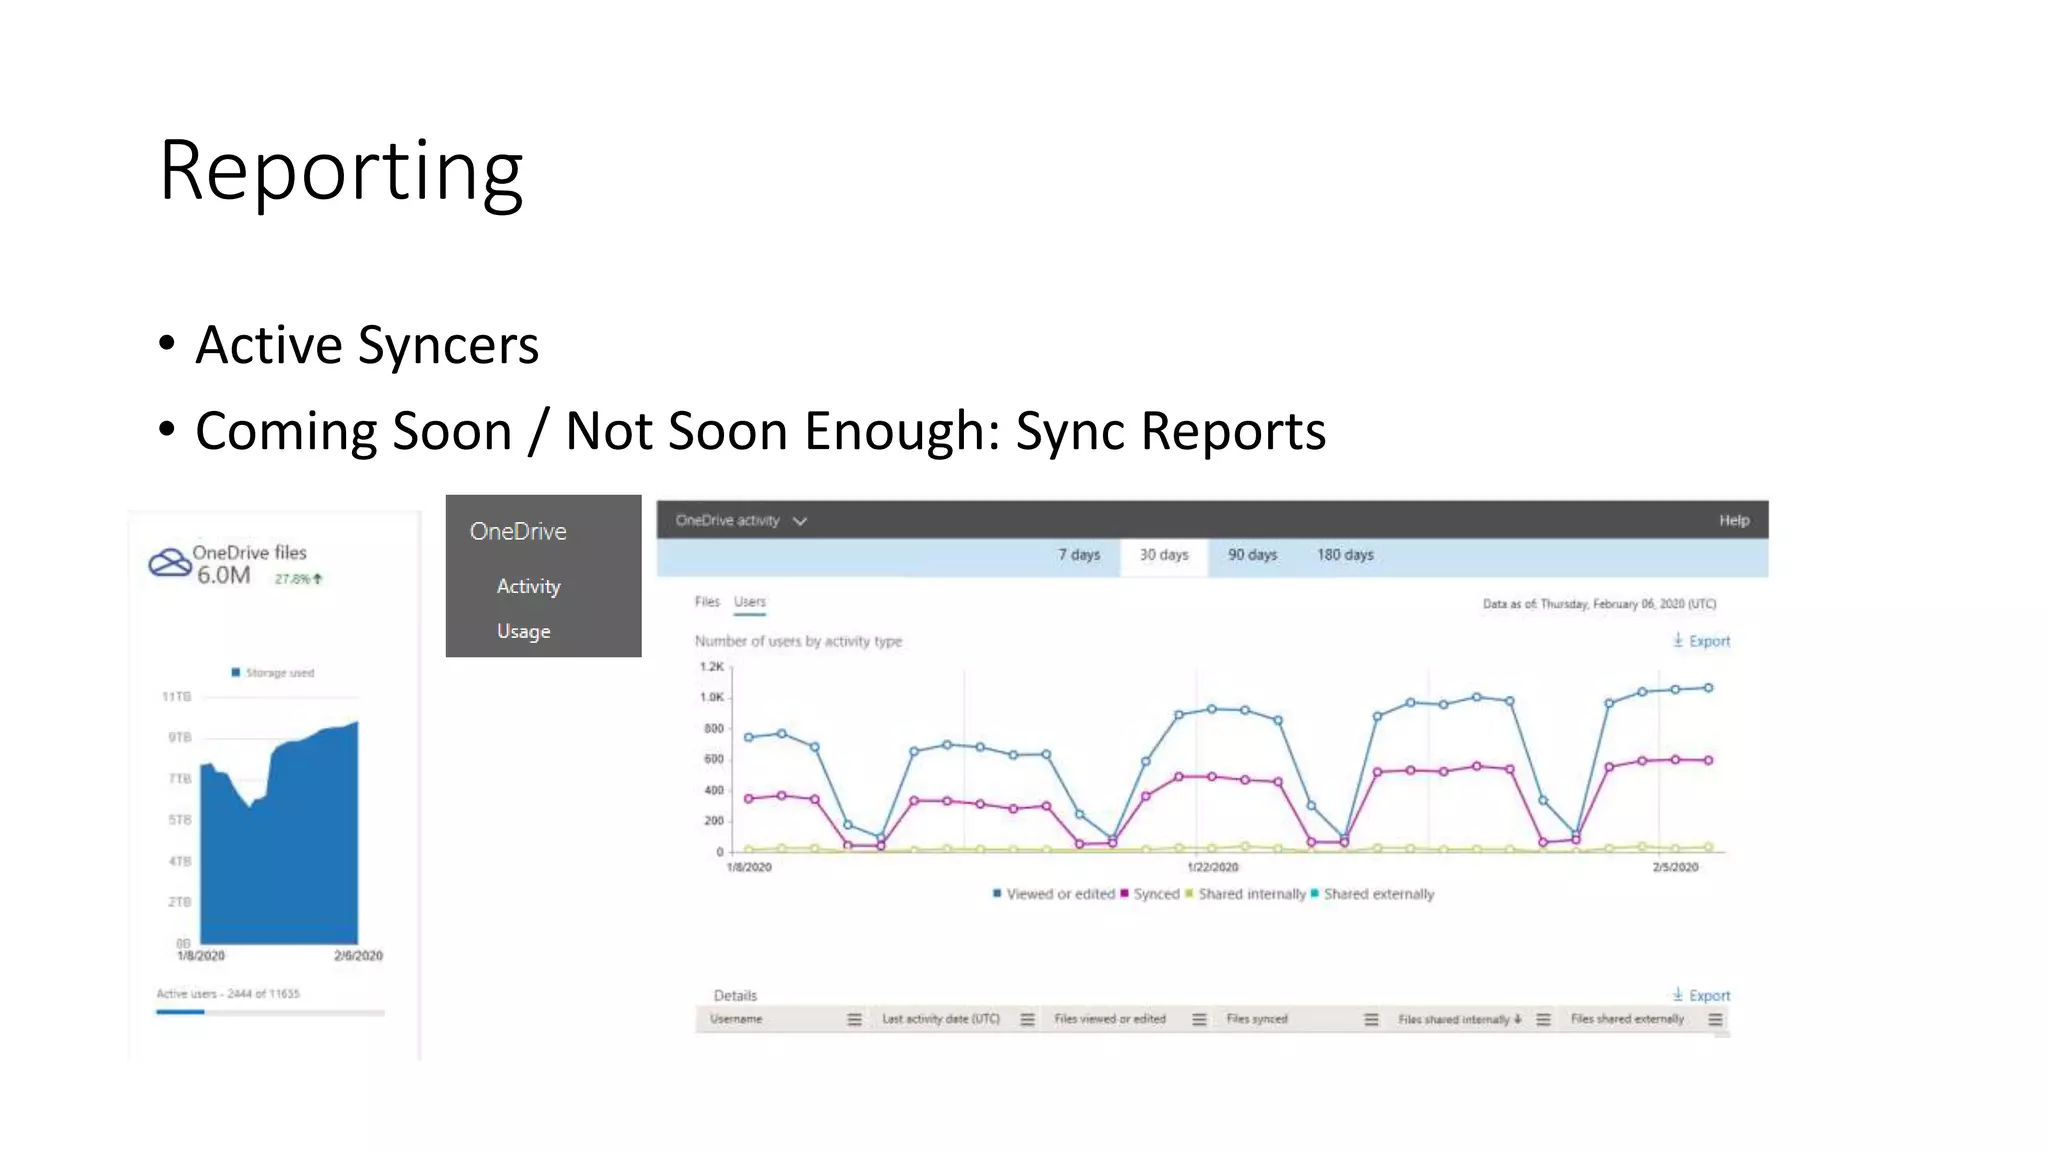Toggle the Storage used legend swatch
This screenshot has height=1152, width=2048.
236,673
